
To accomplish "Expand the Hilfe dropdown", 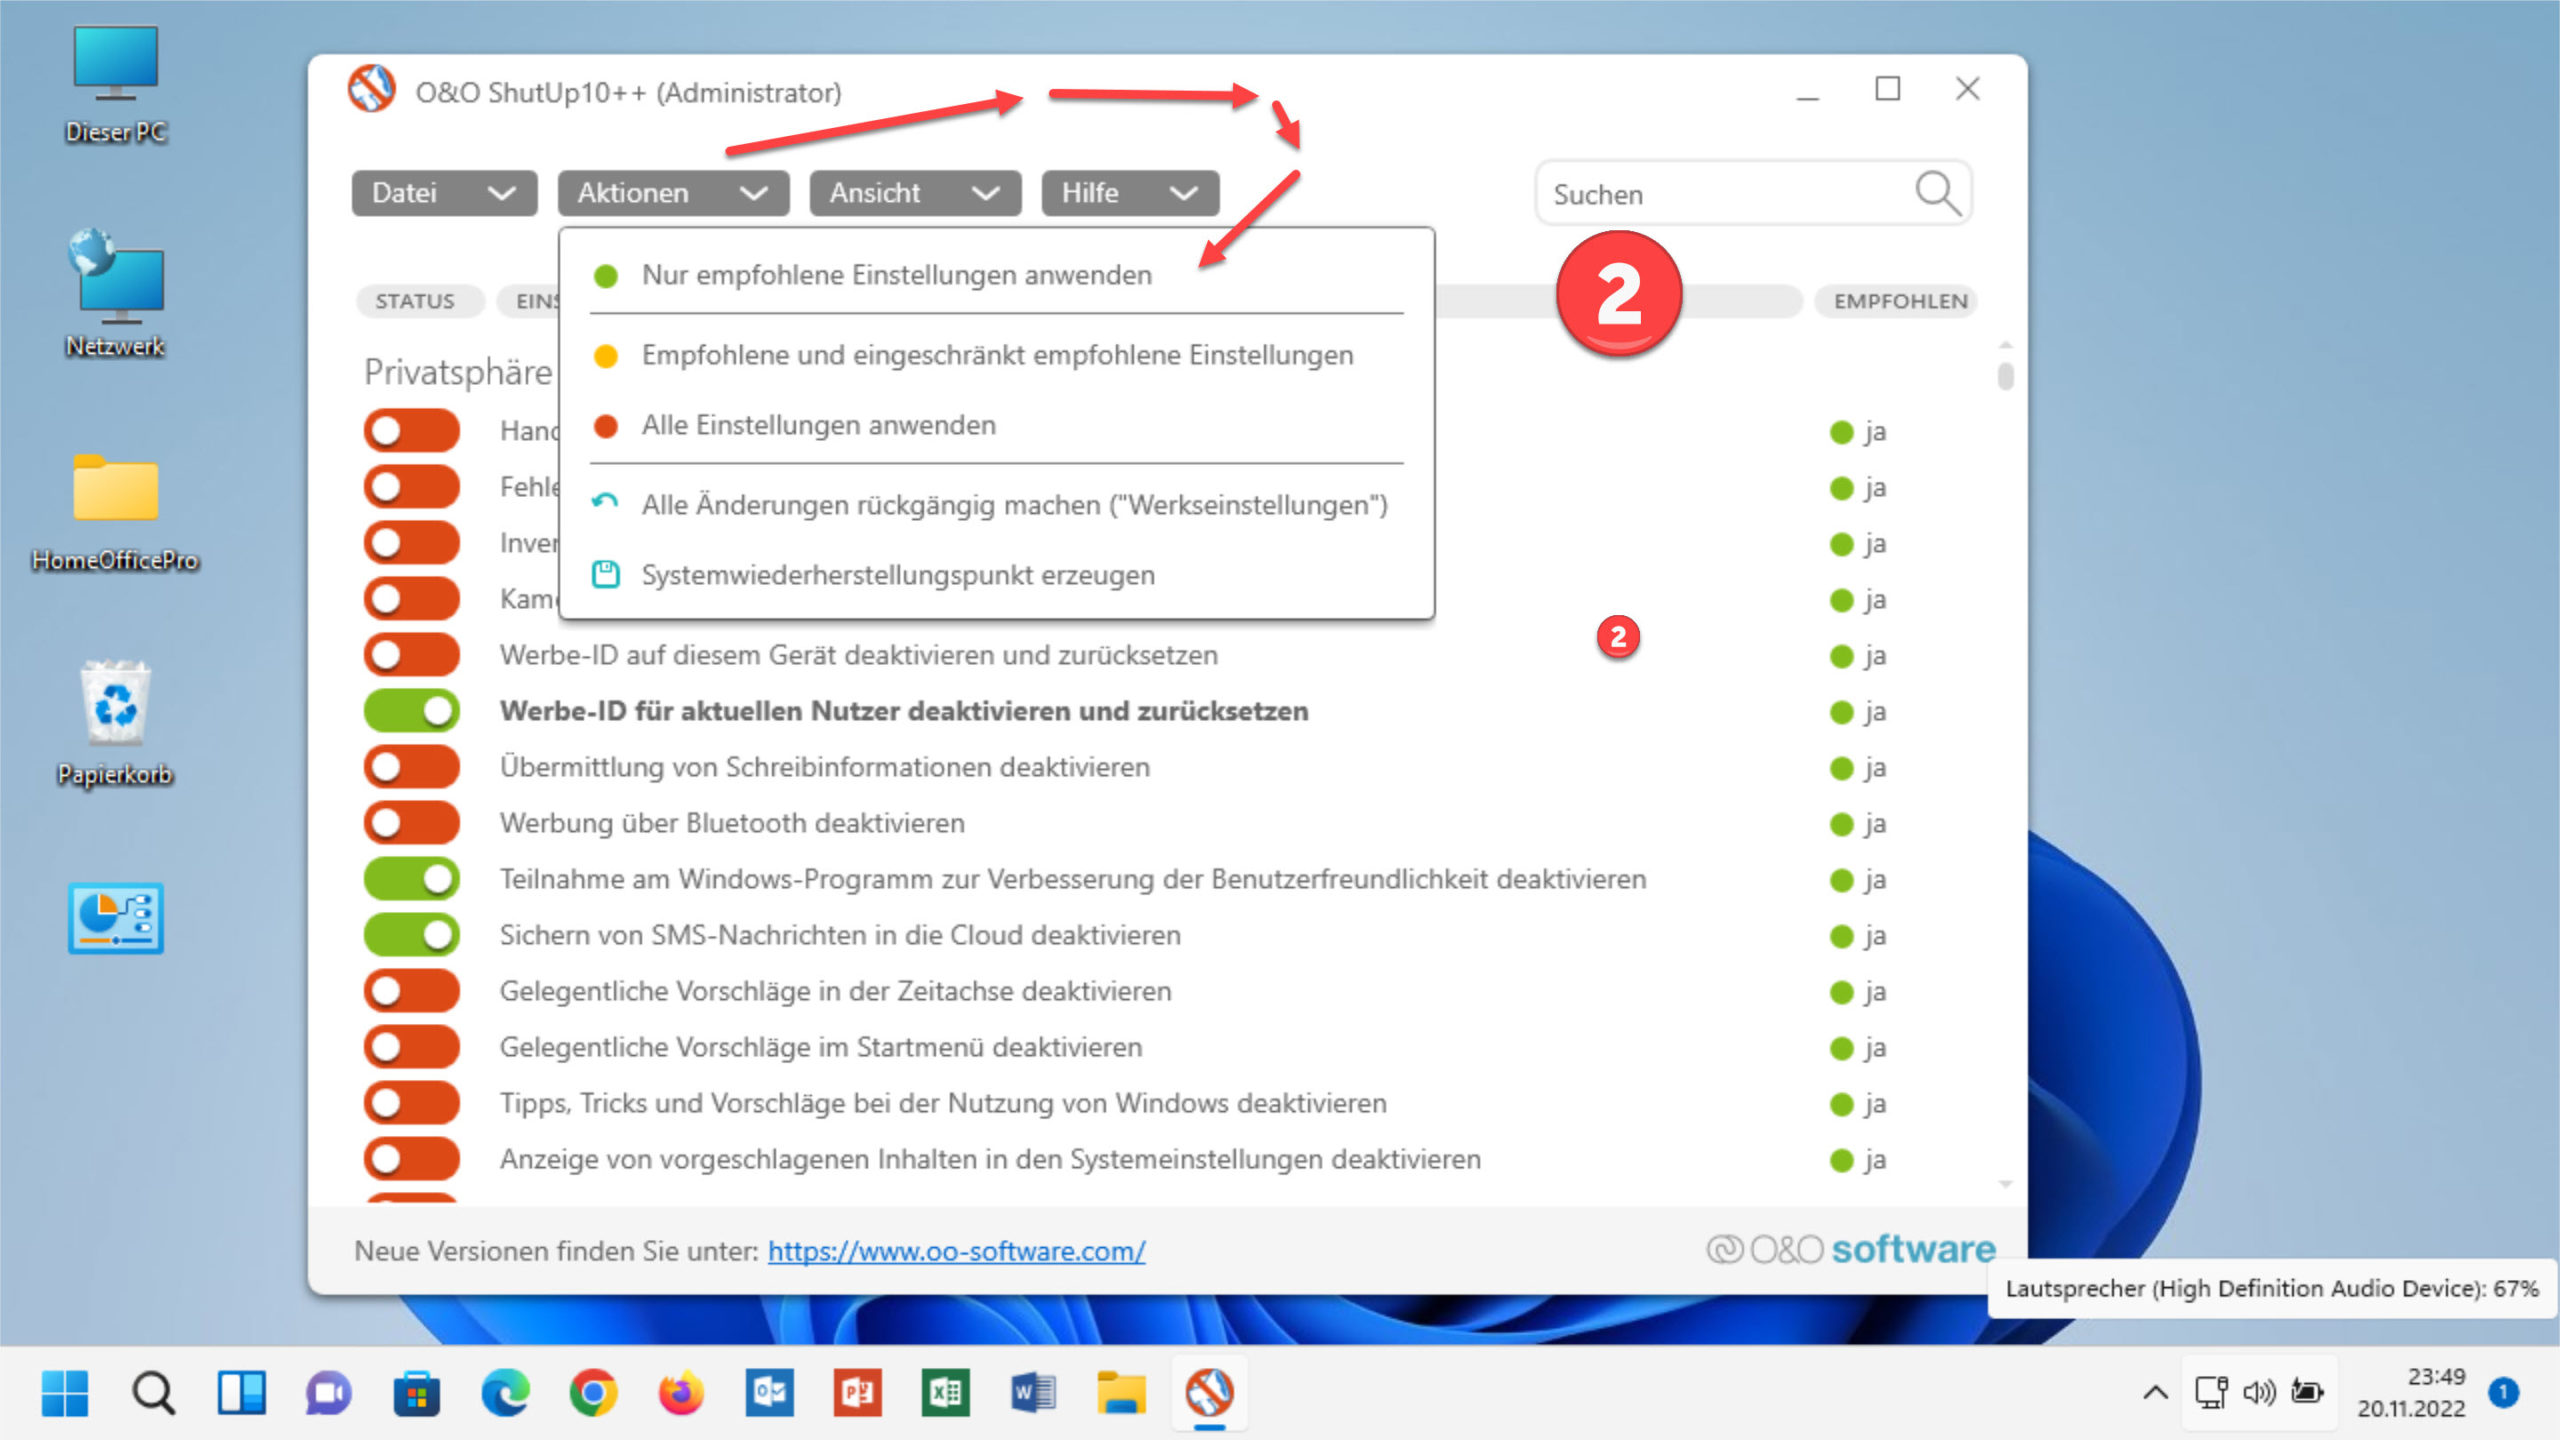I will tap(1129, 193).
